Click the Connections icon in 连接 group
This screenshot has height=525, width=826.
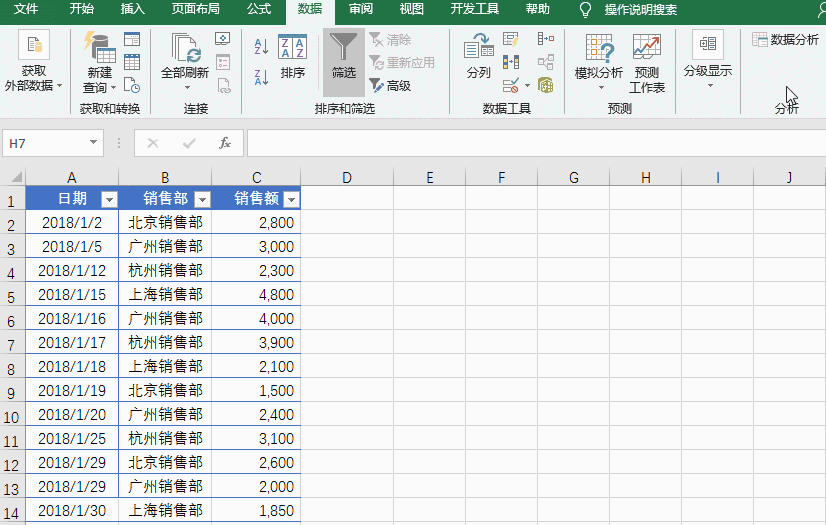pos(223,39)
